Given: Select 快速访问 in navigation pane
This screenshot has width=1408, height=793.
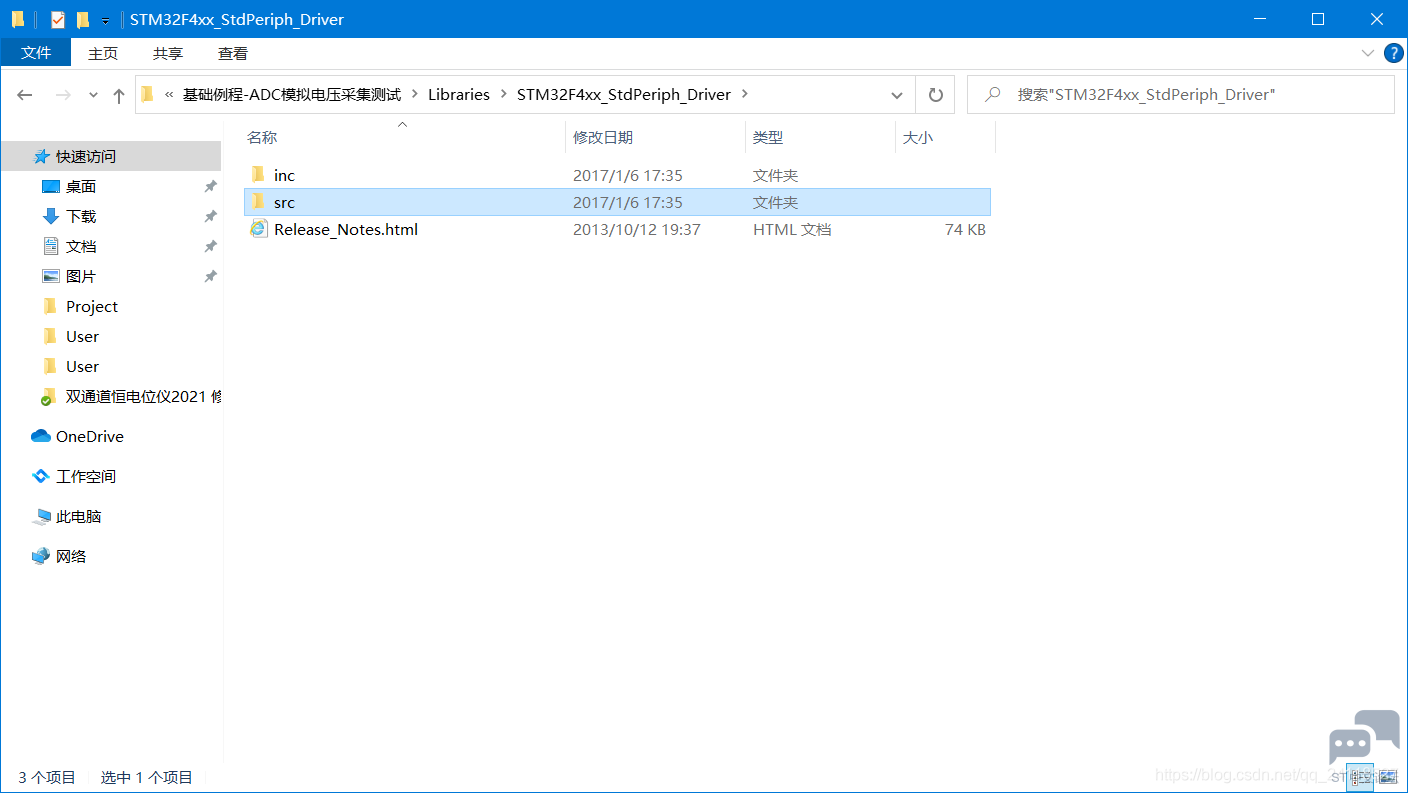Looking at the screenshot, I should (110, 156).
